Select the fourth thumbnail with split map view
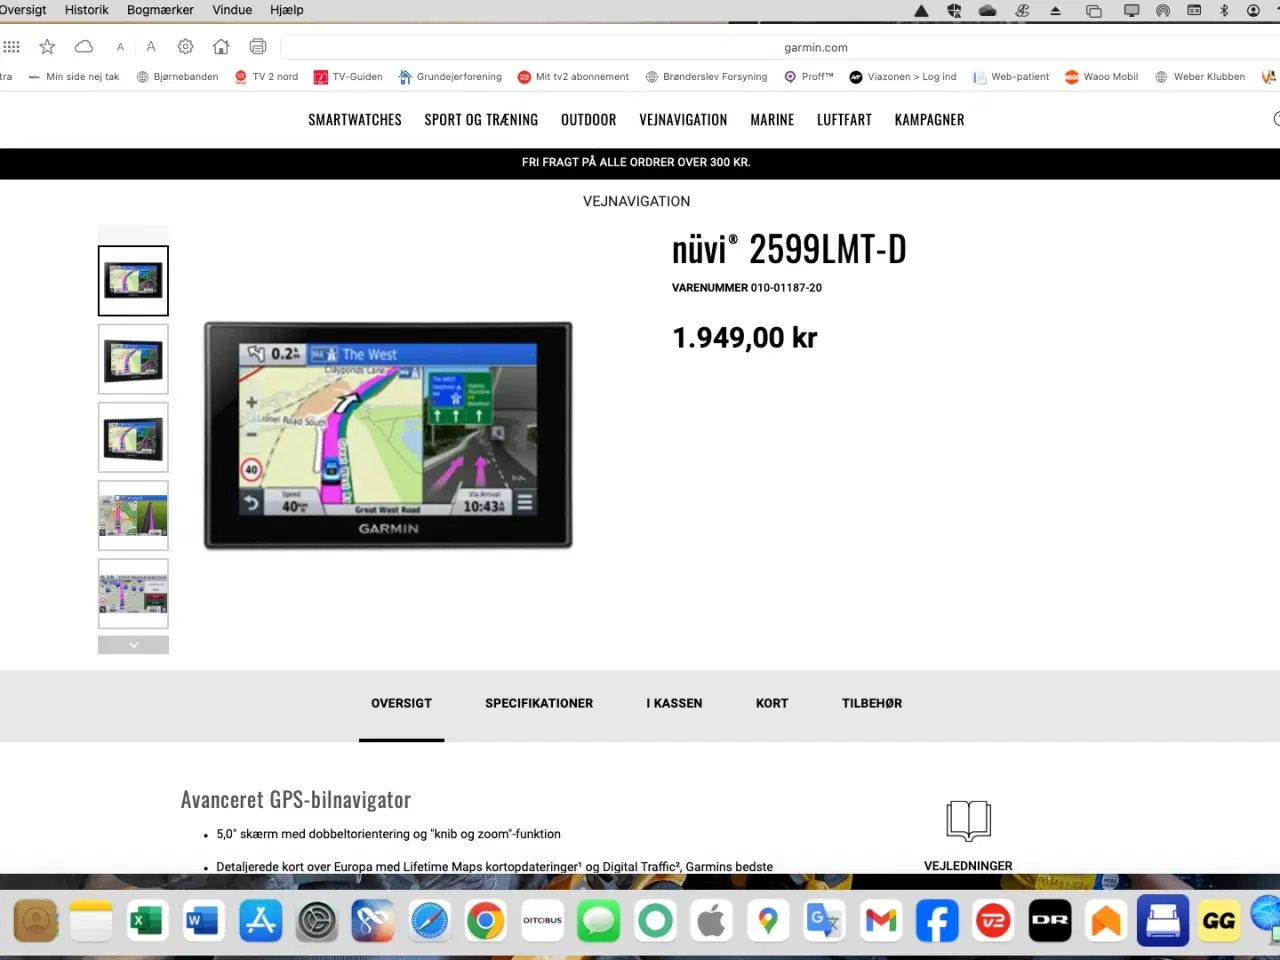The image size is (1280, 960). [x=133, y=515]
